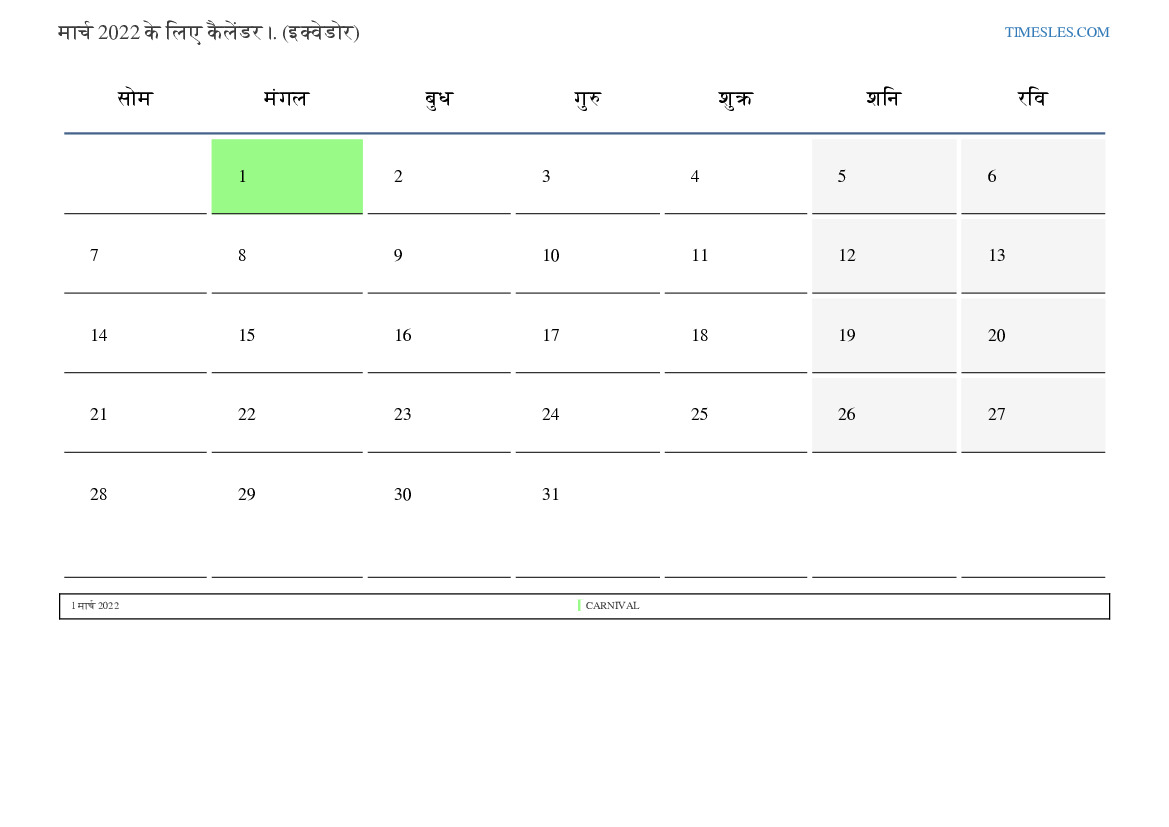Click the गुरु weekday column header

[x=587, y=98]
